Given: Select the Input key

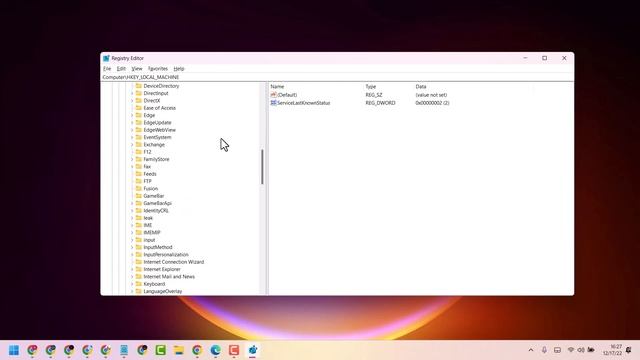Looking at the screenshot, I should tap(149, 240).
